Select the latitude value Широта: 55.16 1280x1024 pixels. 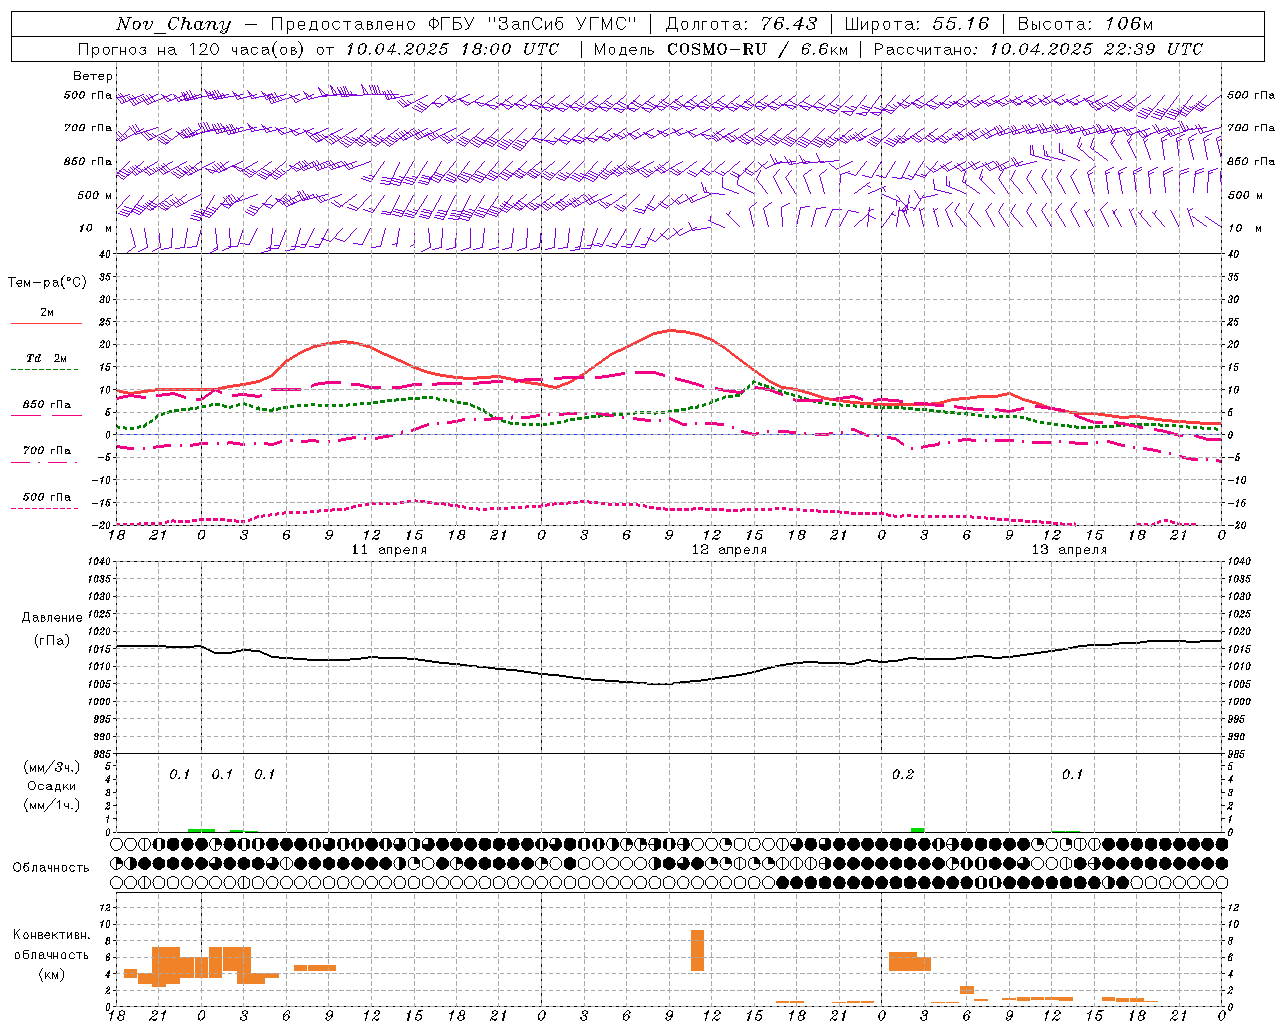coord(917,24)
